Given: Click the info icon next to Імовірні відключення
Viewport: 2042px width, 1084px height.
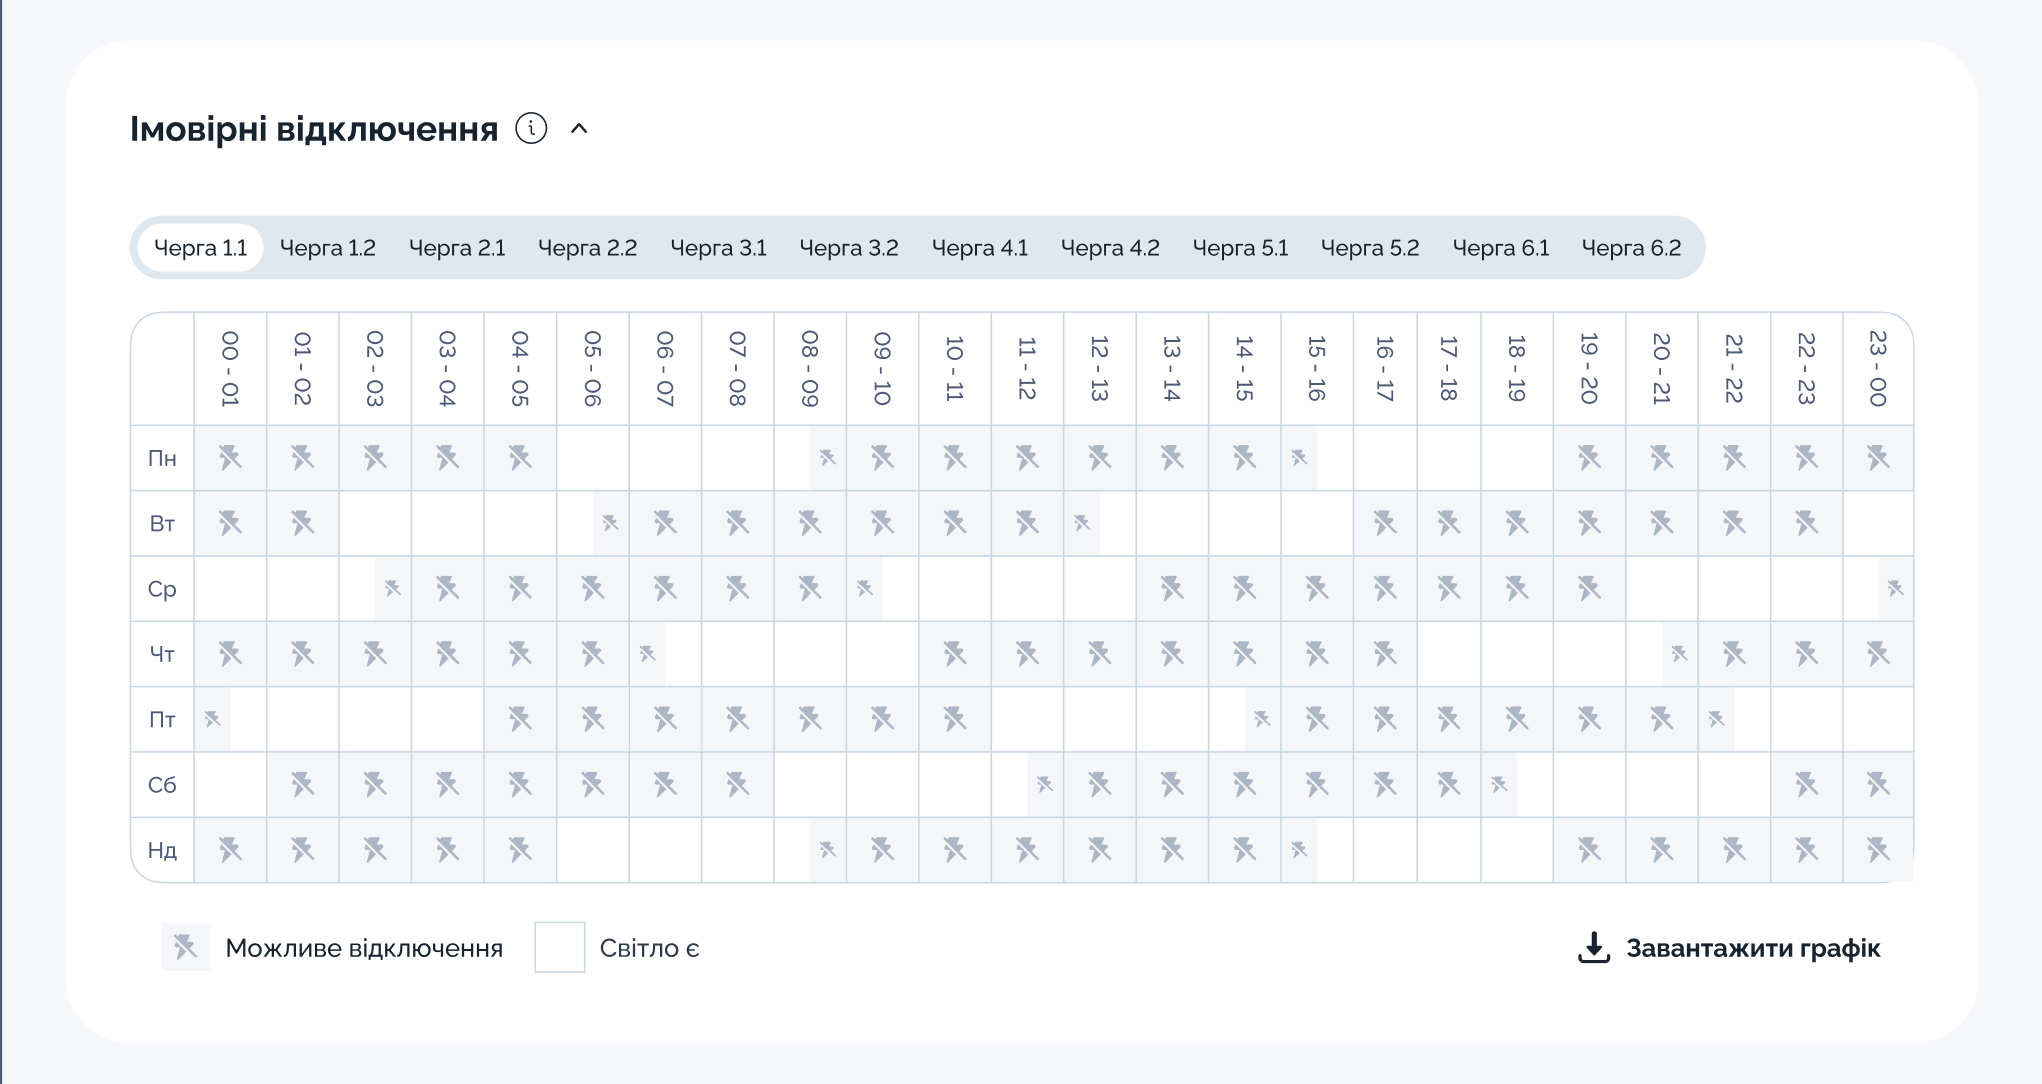Looking at the screenshot, I should coord(531,128).
